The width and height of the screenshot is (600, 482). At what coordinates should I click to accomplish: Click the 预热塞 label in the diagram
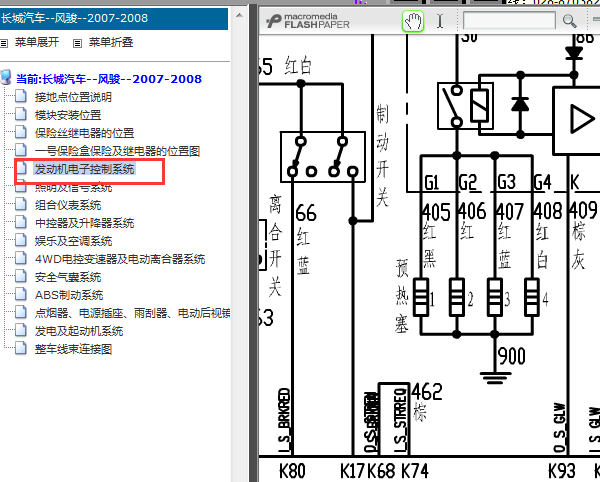(402, 296)
